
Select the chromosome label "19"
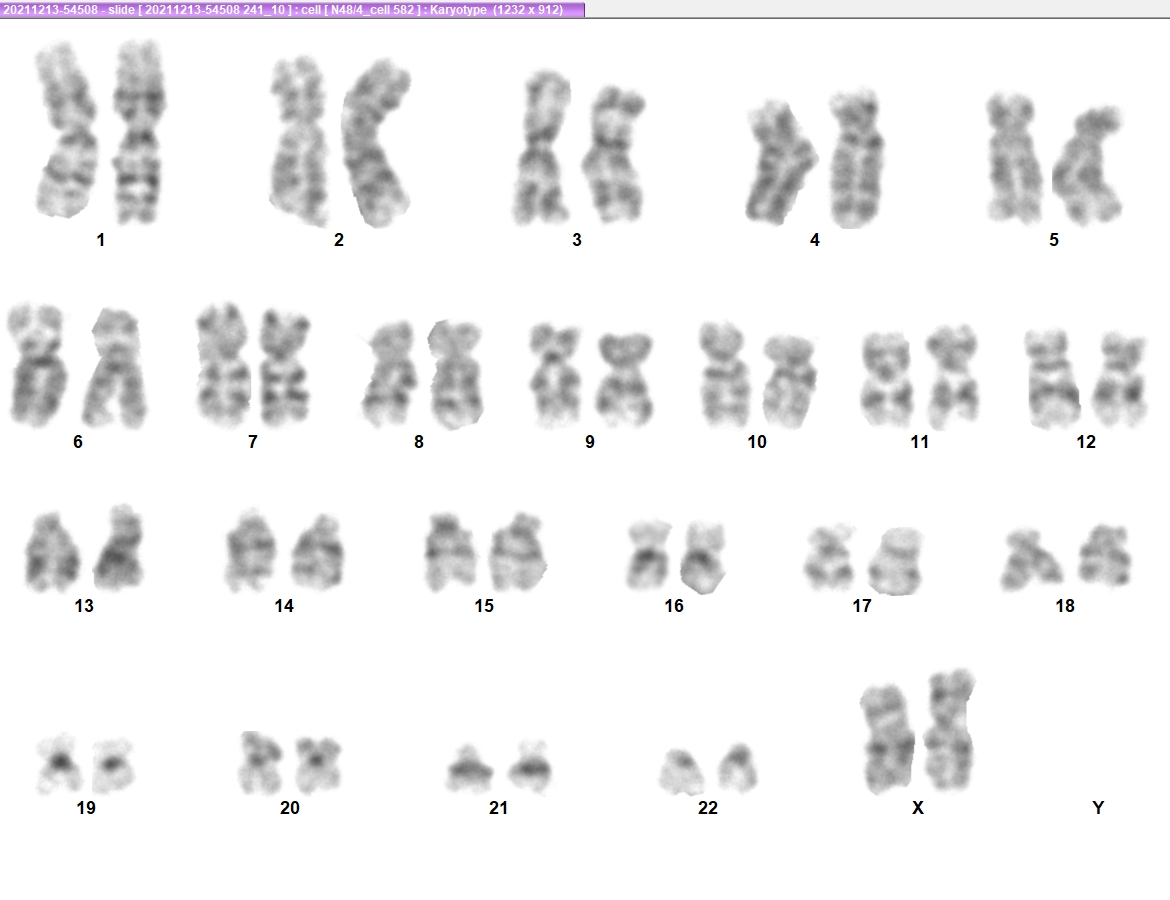(86, 808)
